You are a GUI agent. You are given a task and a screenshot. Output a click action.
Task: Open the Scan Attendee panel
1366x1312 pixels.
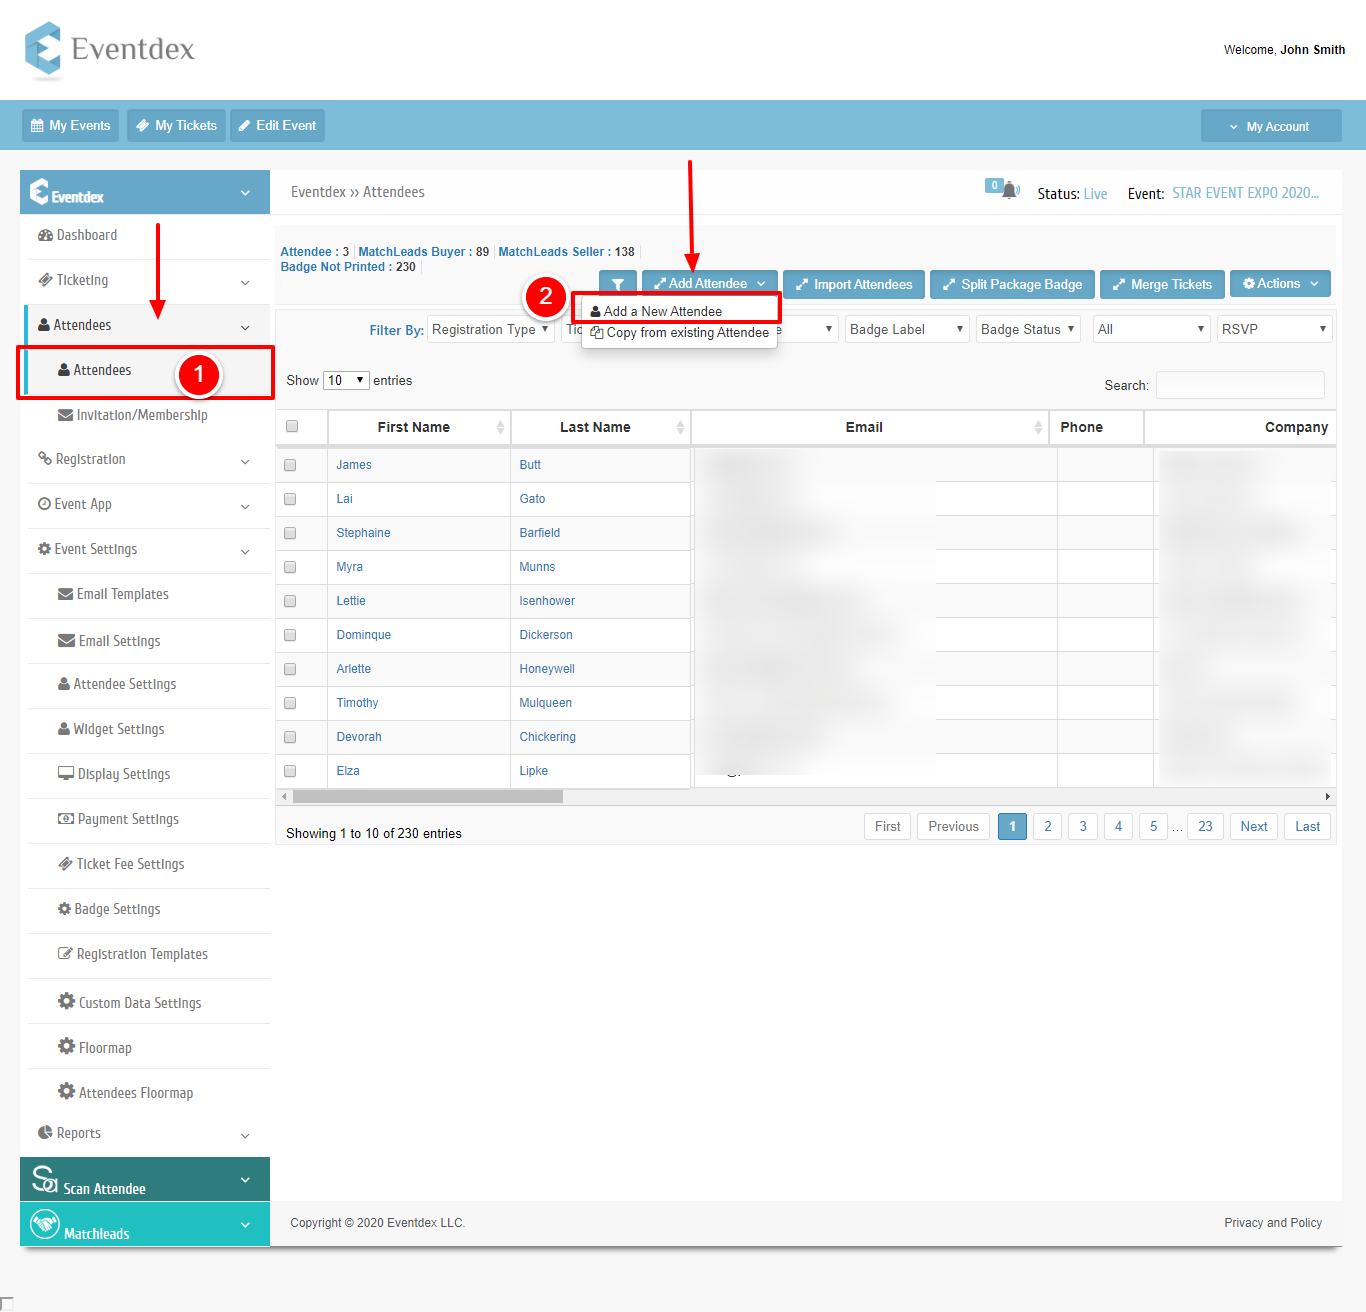(145, 1179)
